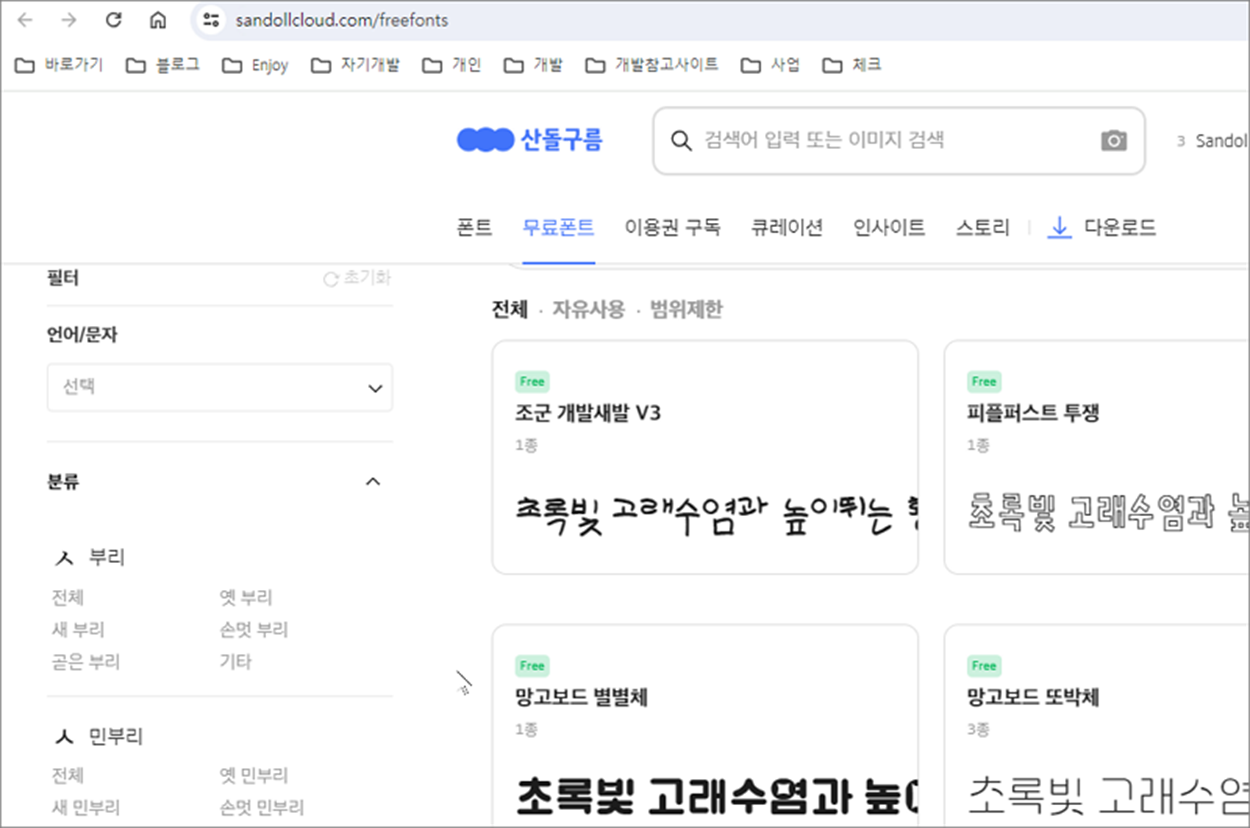This screenshot has width=1250, height=828.
Task: Open the 폰트 menu tab
Action: coord(475,228)
